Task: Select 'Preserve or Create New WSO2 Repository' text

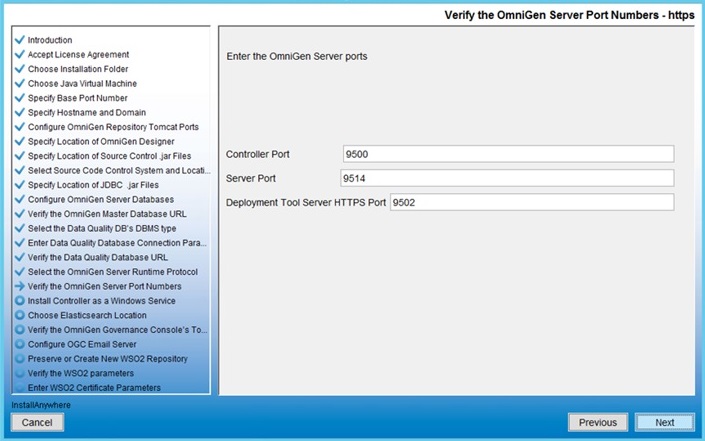Action: click(107, 359)
